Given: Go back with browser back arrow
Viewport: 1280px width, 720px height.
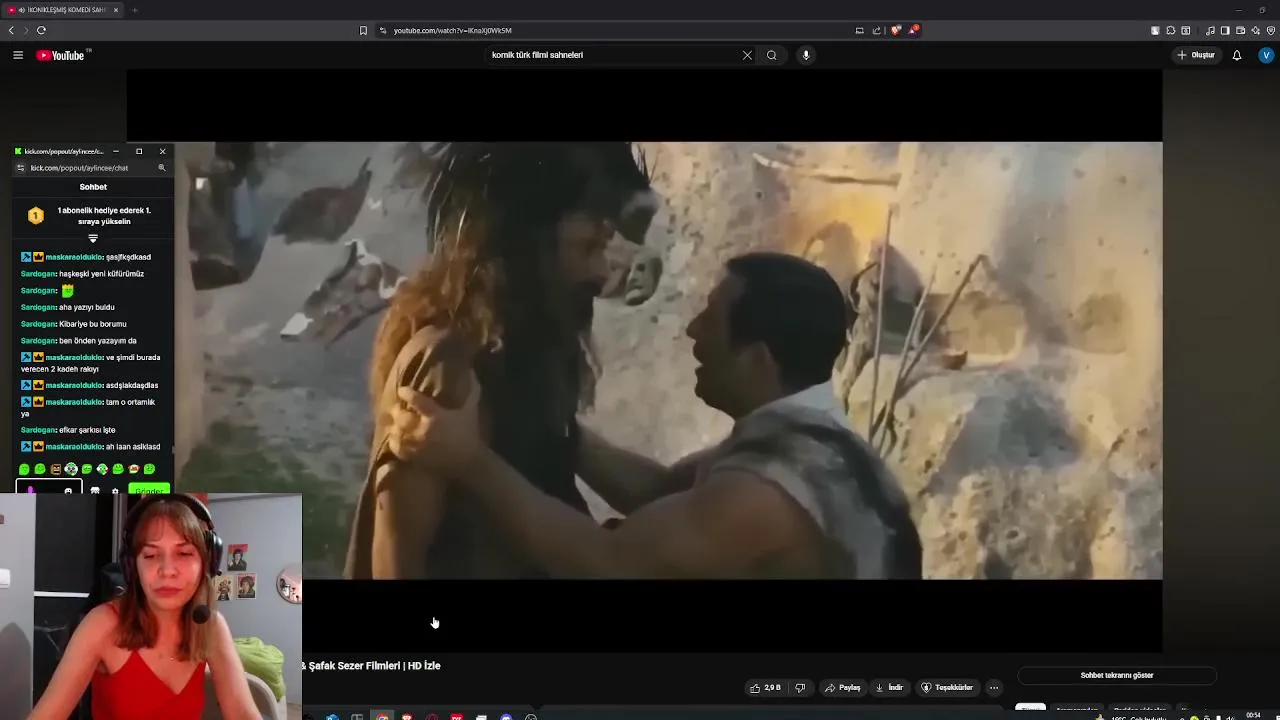Looking at the screenshot, I should [11, 30].
